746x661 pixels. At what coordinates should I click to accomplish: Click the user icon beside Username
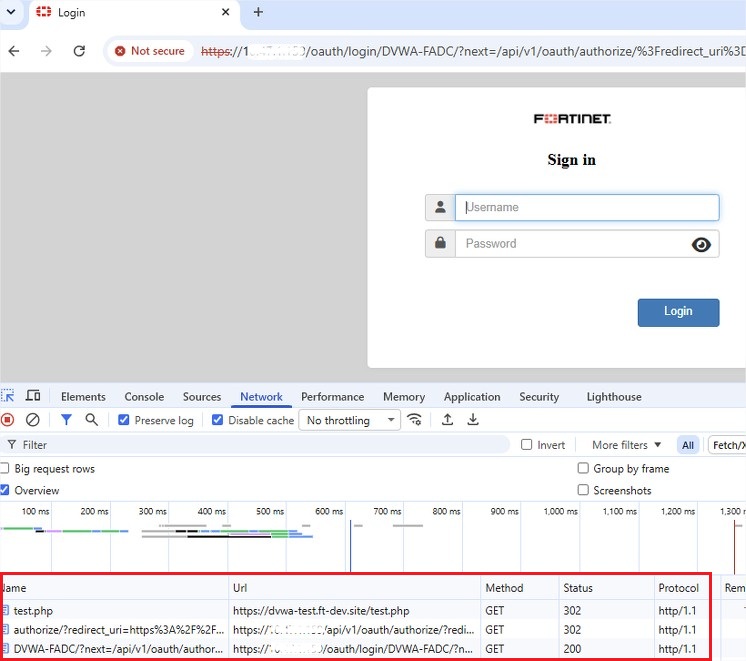[x=440, y=207]
